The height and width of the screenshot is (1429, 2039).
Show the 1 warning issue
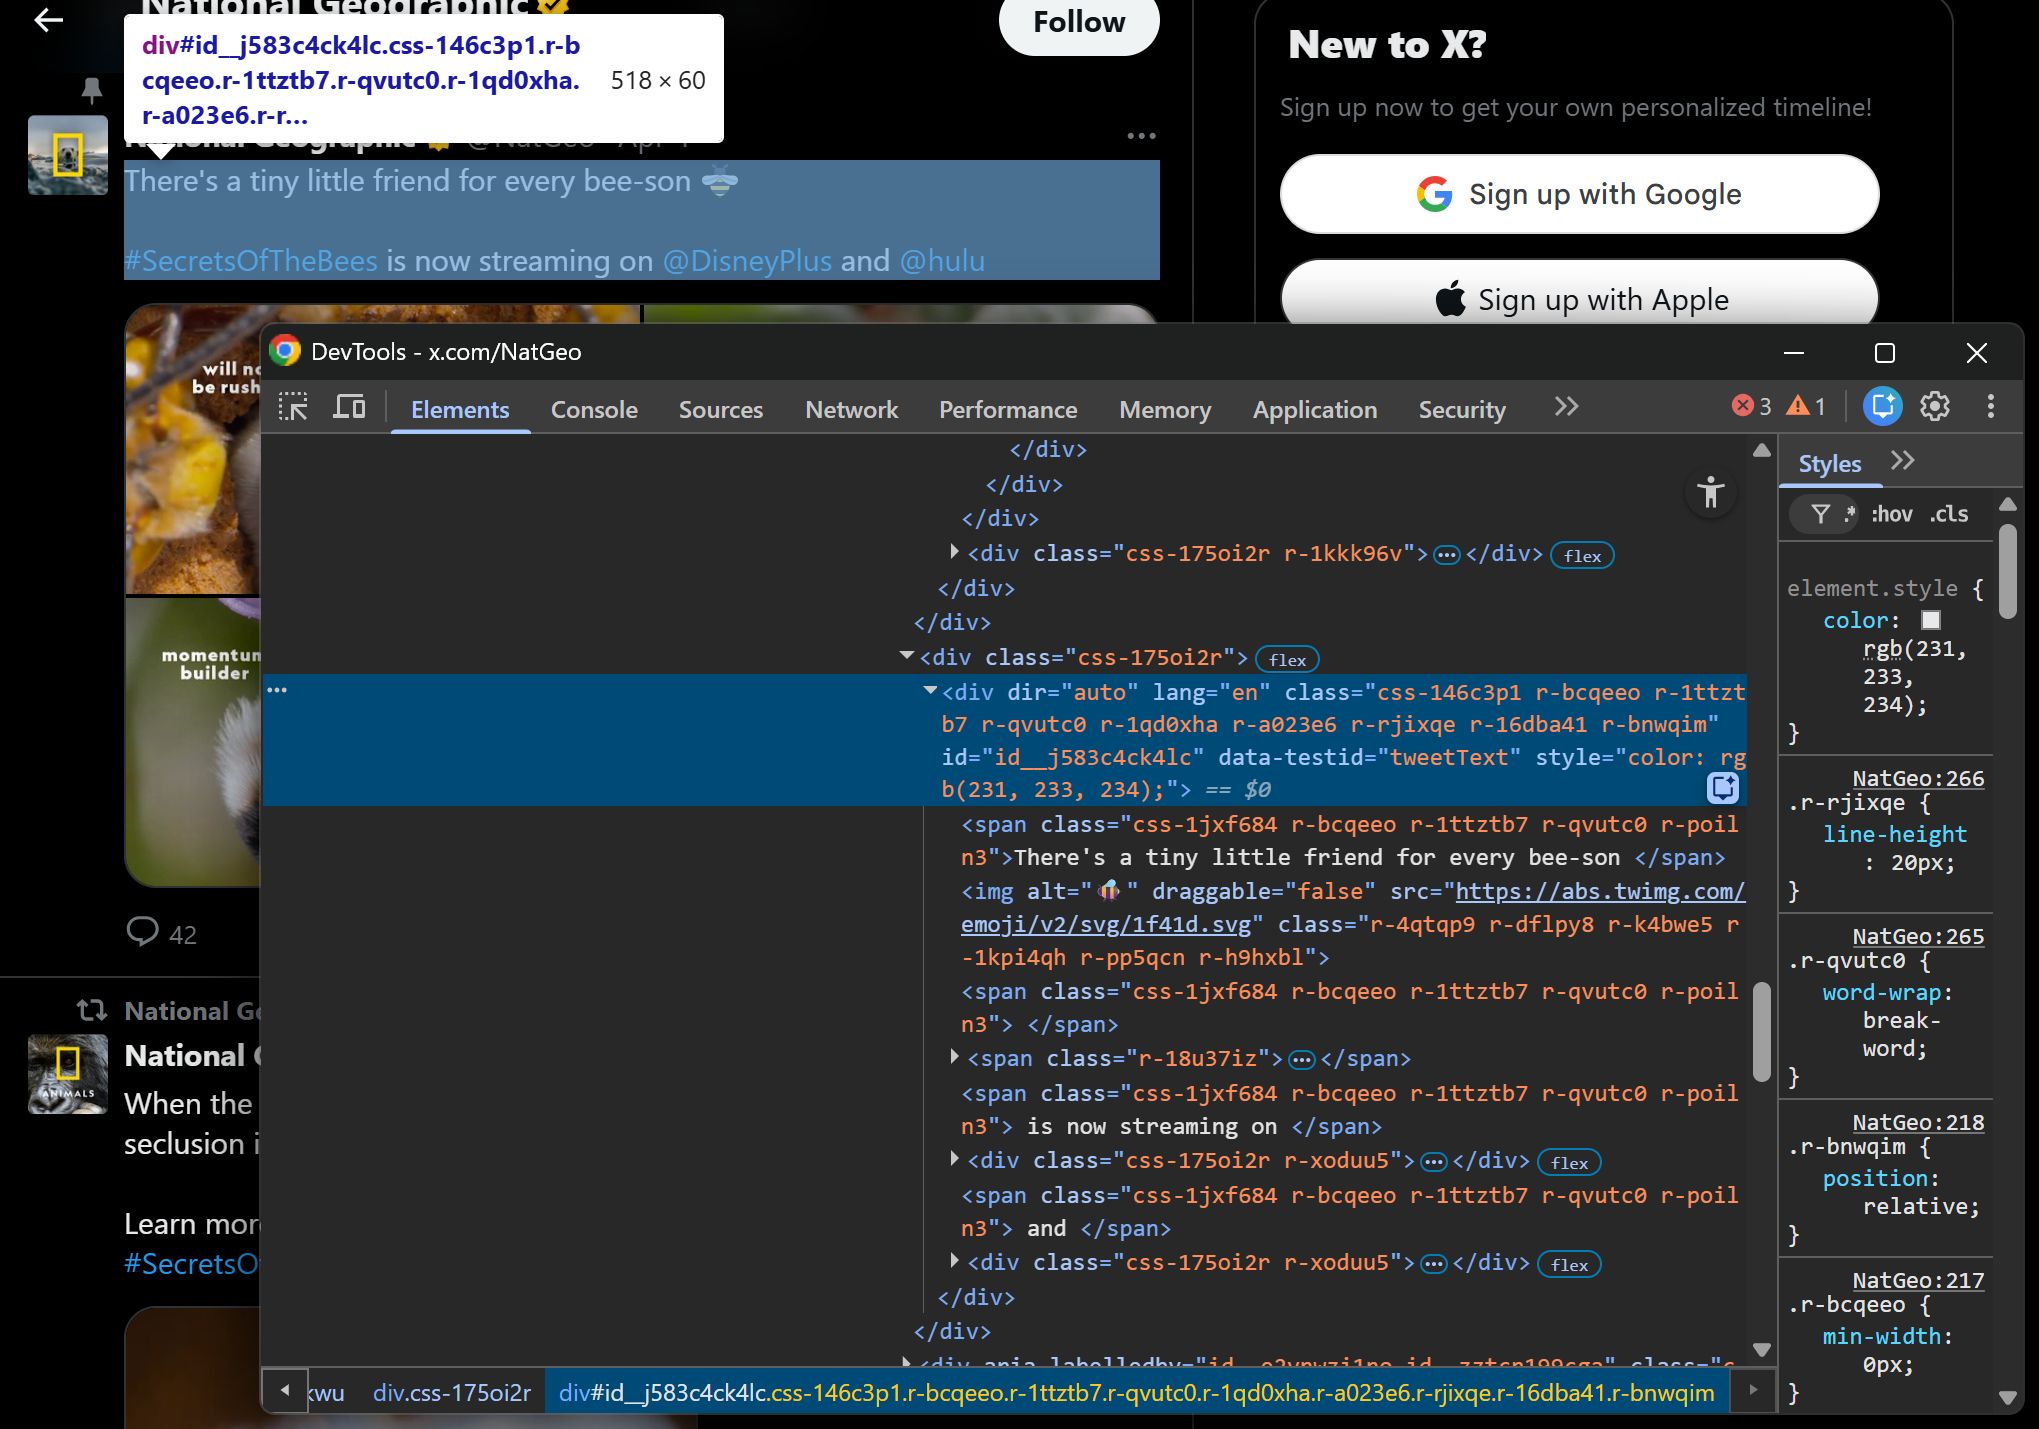(1808, 406)
